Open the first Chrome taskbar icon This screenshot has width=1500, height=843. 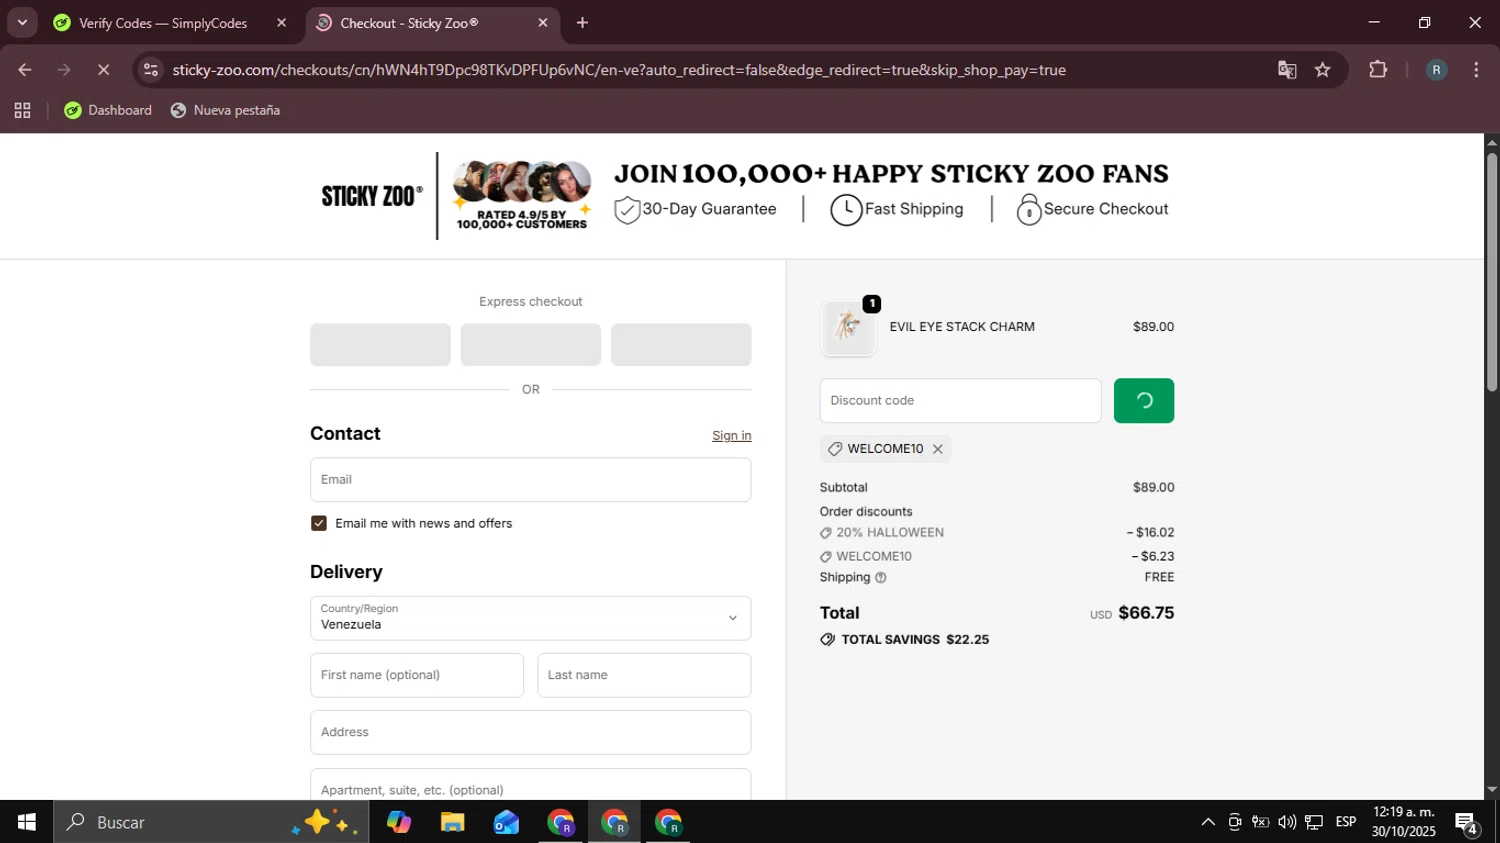tap(561, 822)
